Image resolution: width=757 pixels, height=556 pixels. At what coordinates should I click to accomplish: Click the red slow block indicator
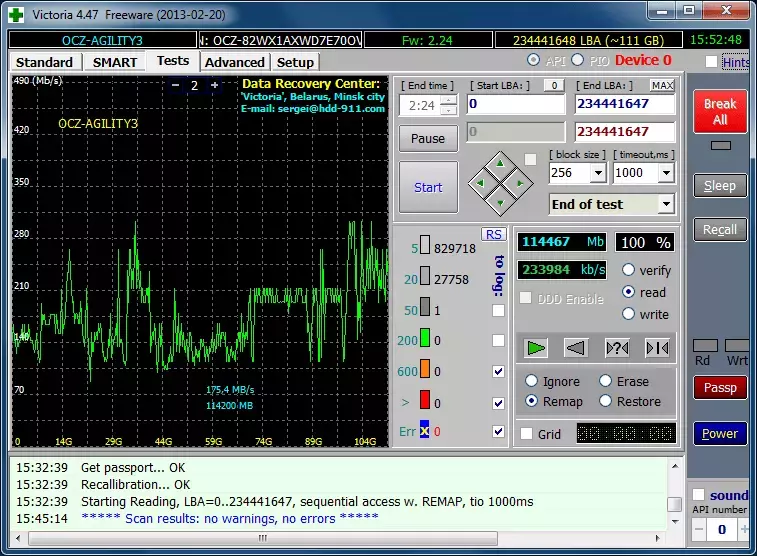pyautogui.click(x=425, y=400)
